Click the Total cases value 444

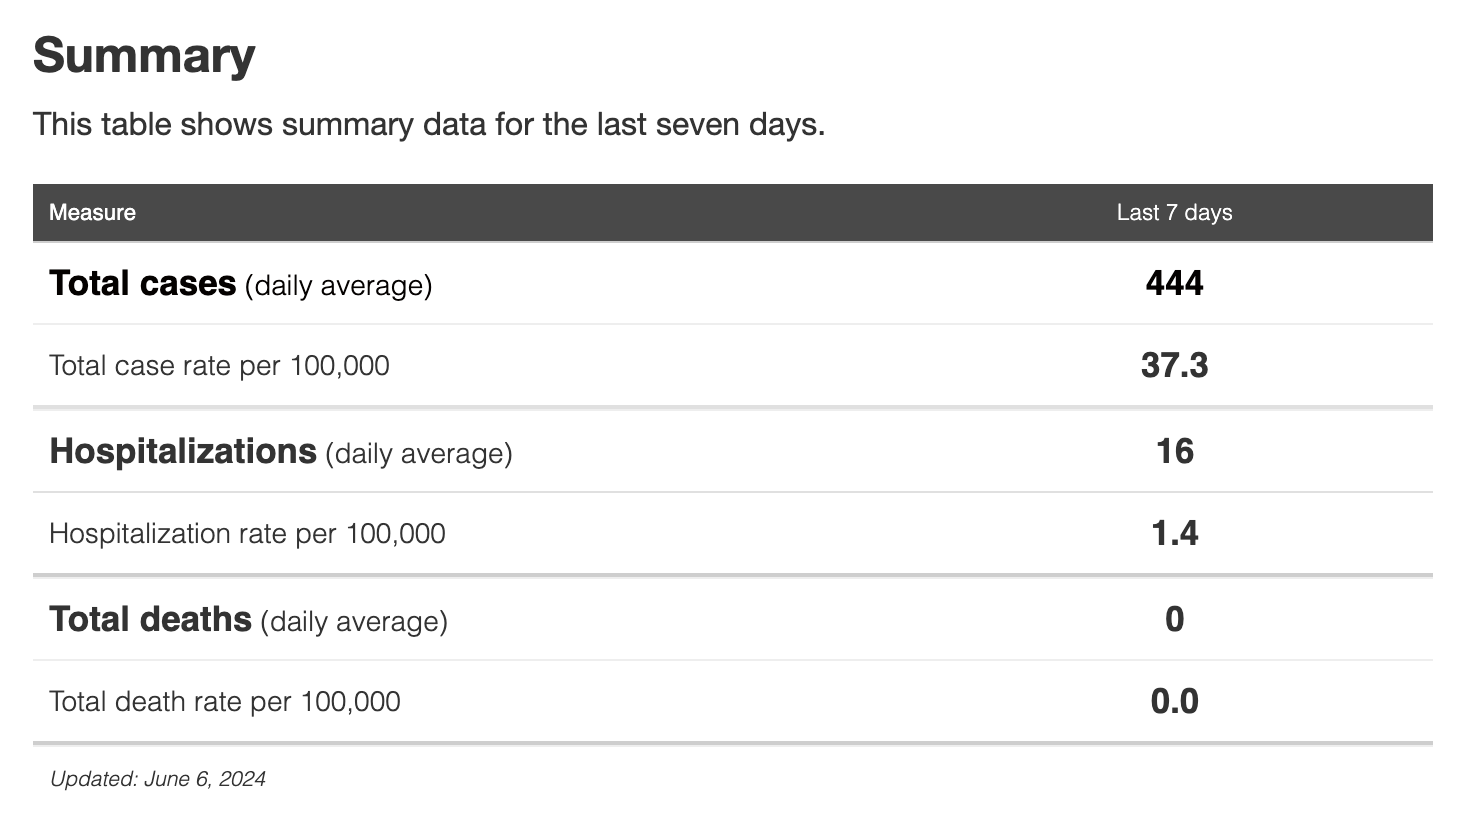[1174, 283]
